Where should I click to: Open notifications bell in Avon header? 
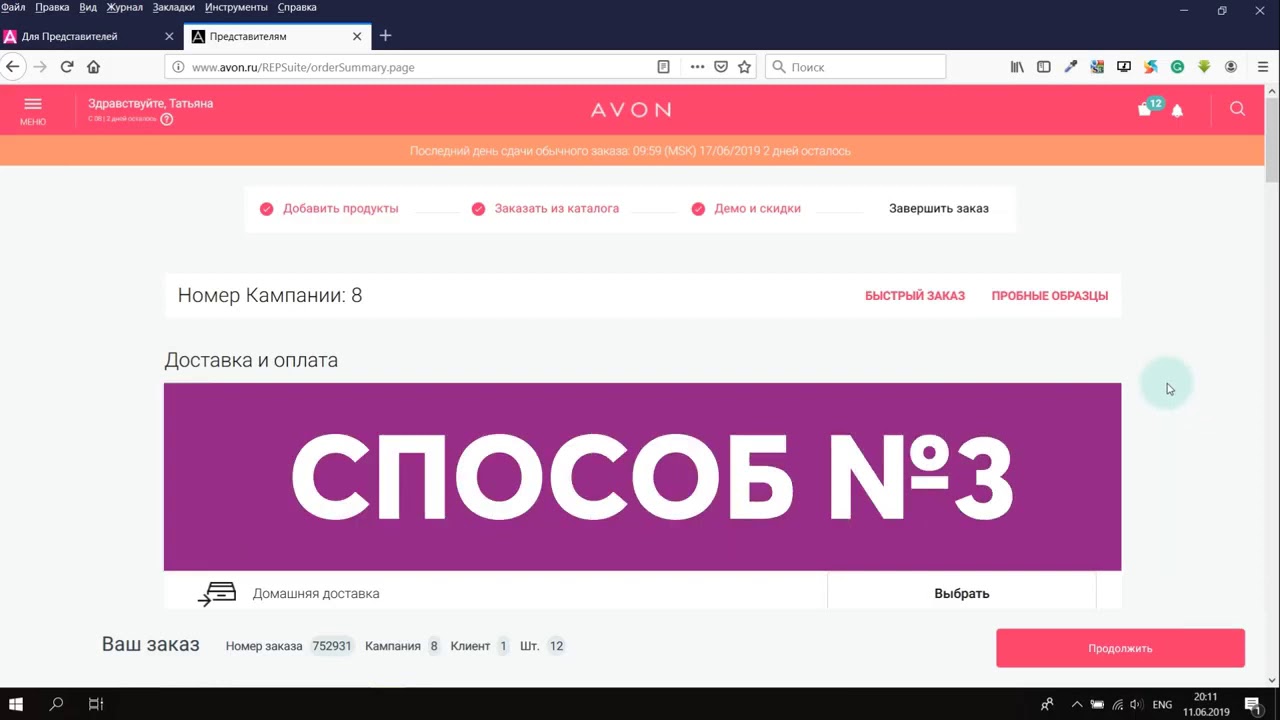[1177, 110]
